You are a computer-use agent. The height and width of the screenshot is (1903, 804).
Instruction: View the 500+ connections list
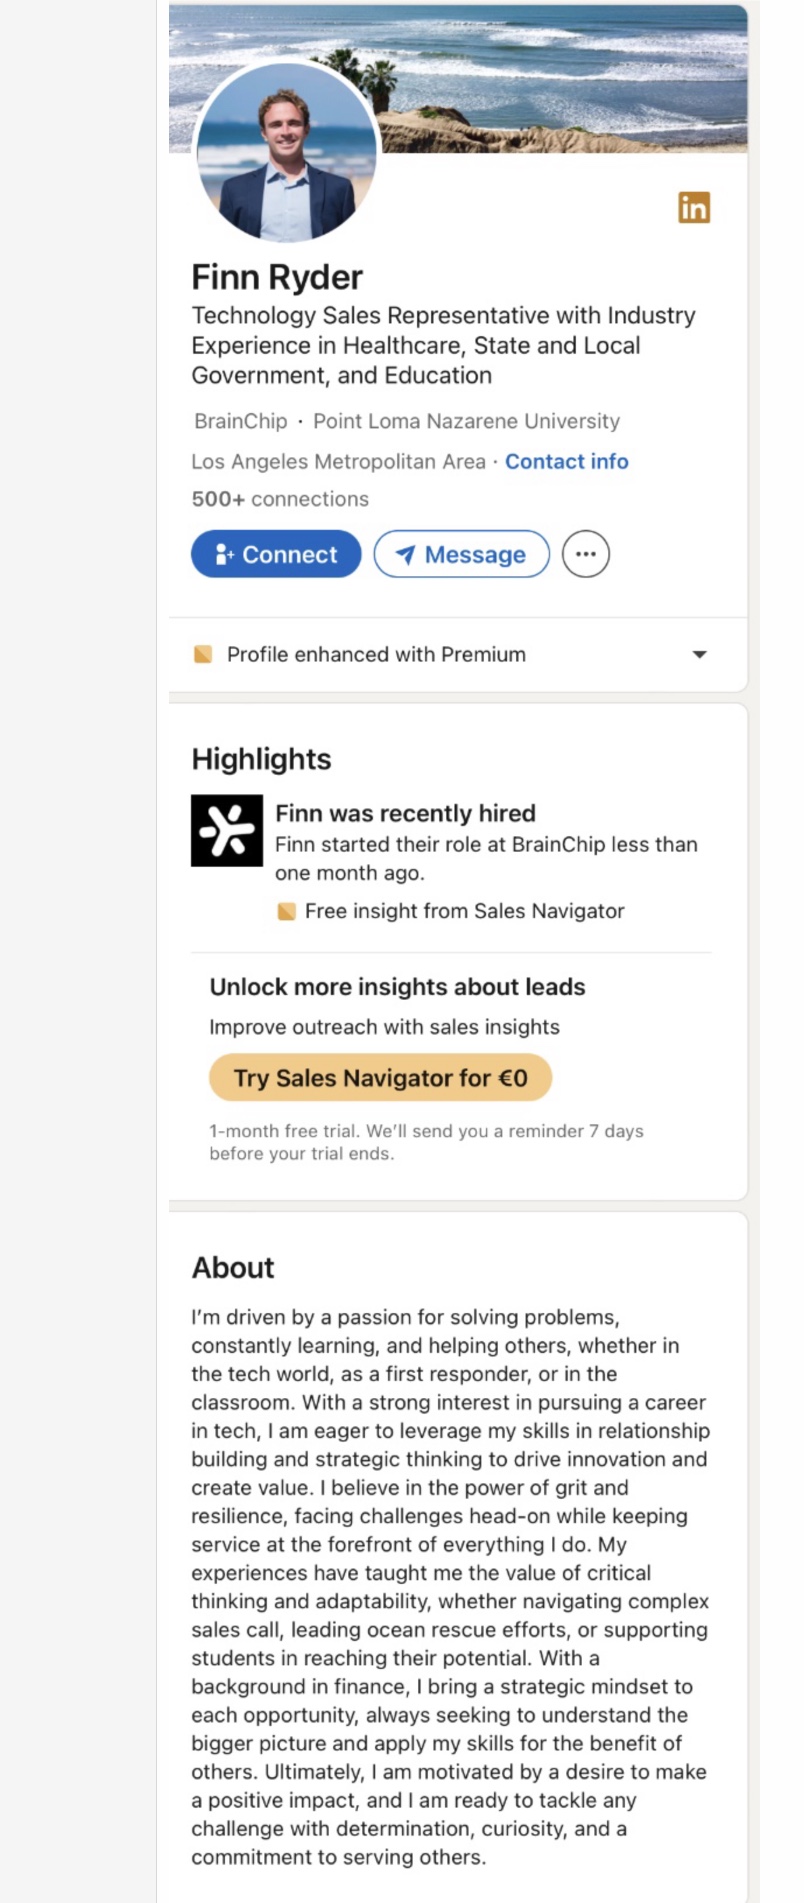tap(280, 499)
